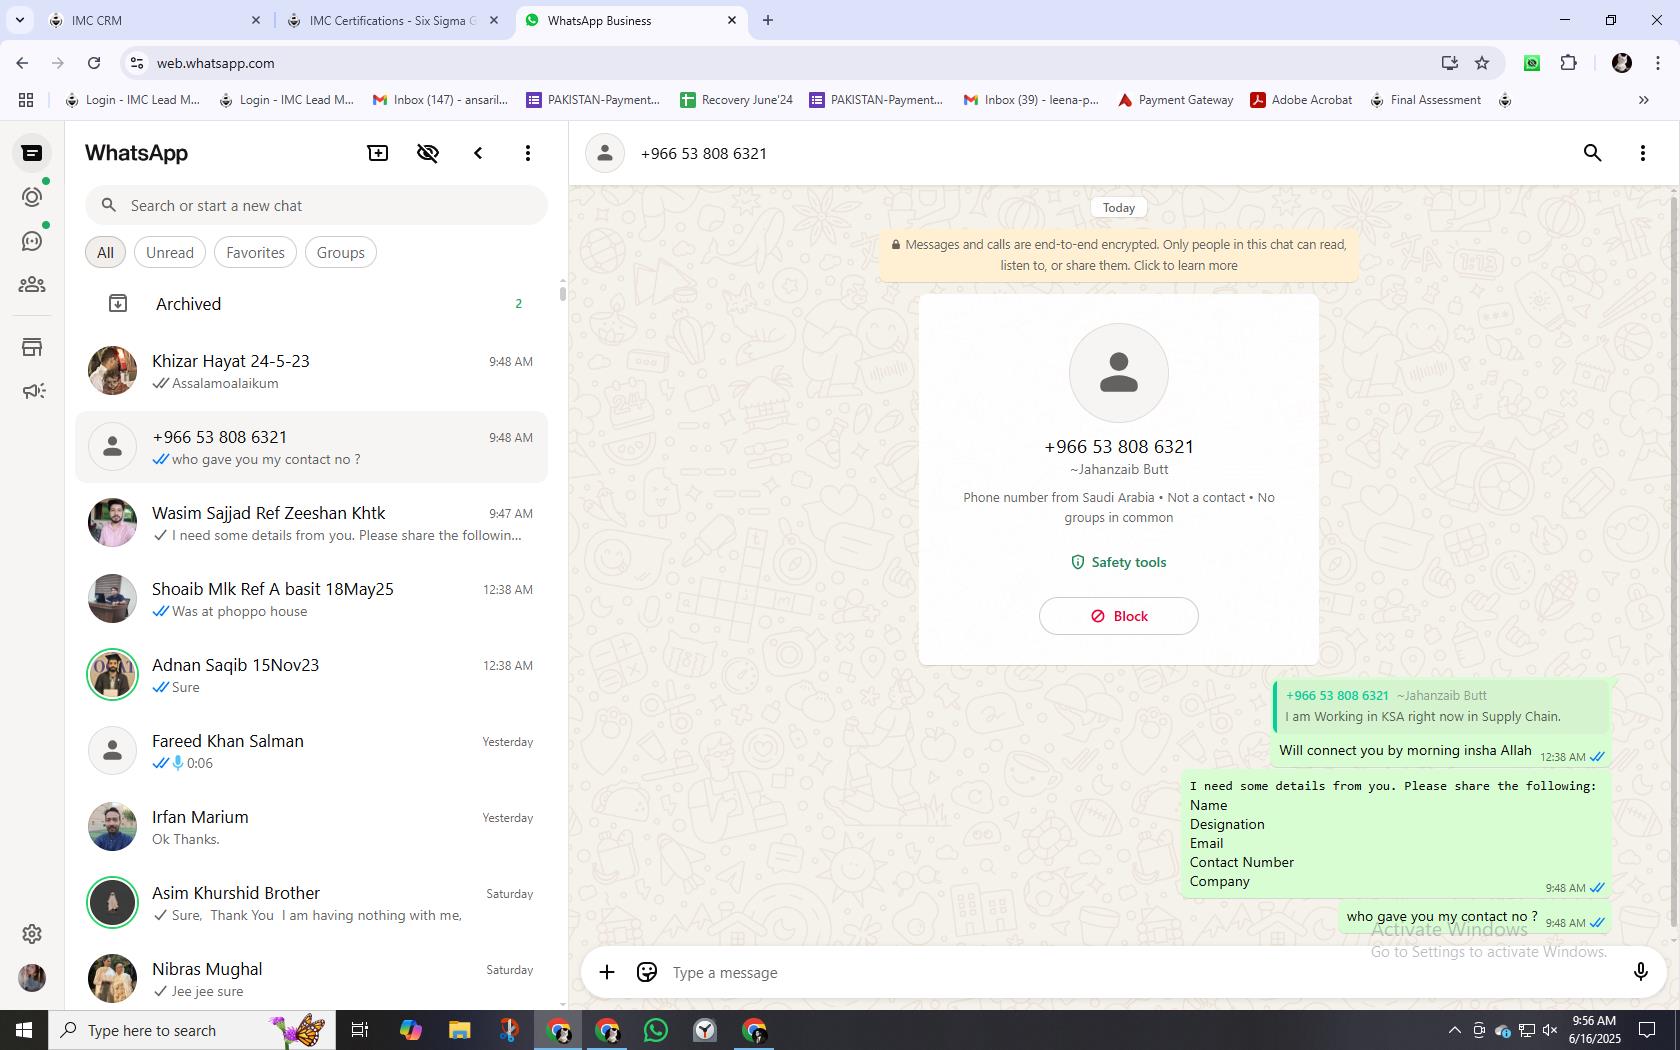Open attach plus icon in message bar
Screen dimensions: 1680x1050
607,972
